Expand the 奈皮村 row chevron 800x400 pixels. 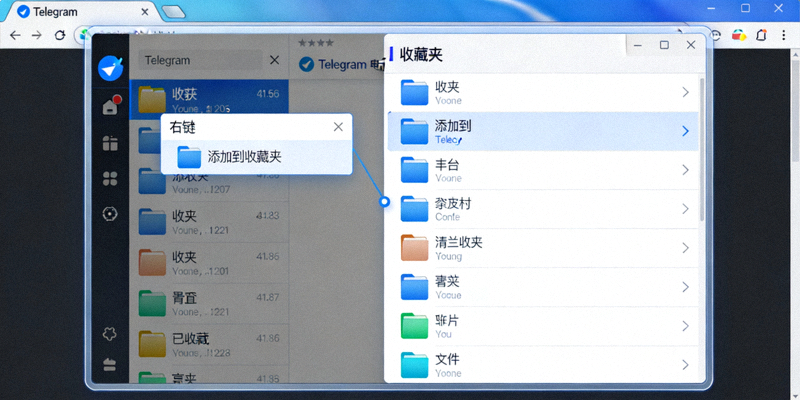(x=686, y=209)
